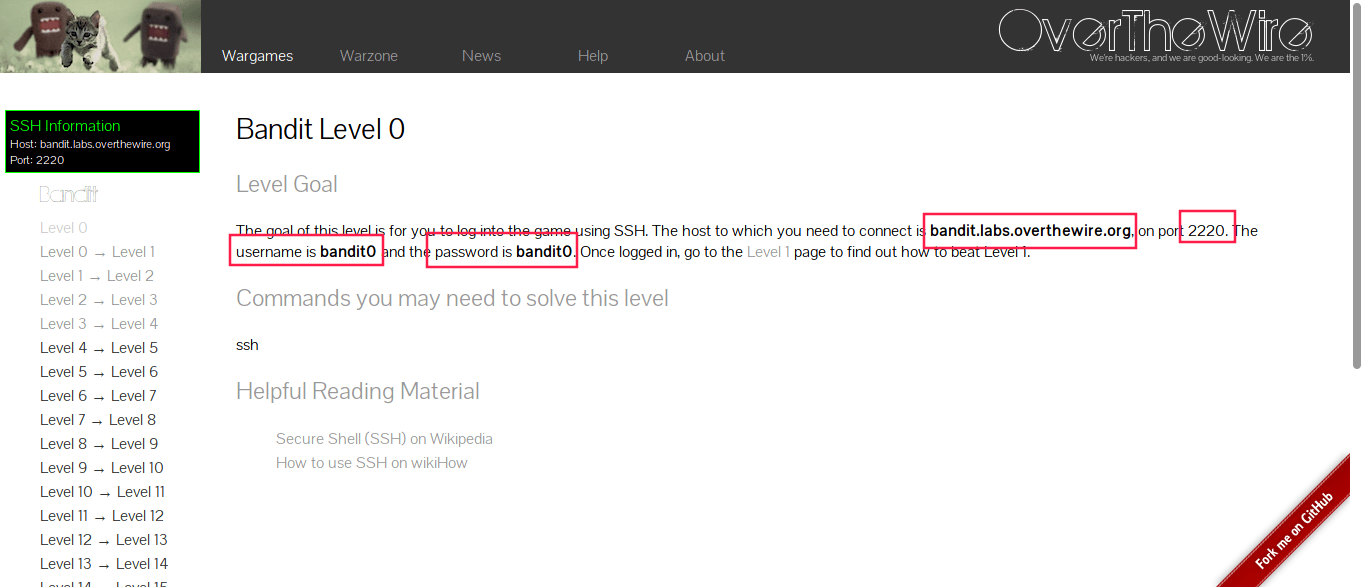Open Level 4 → Level 5 page
Viewport: 1364px width, 587px height.
(x=98, y=348)
